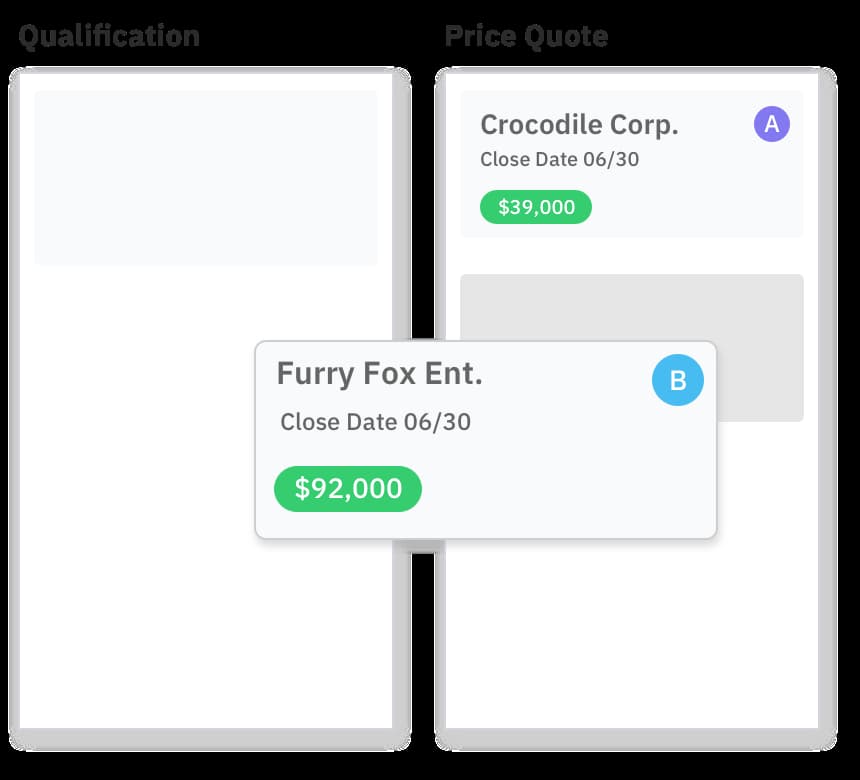Click Close Date on Furry Fox card
Image resolution: width=860 pixels, height=780 pixels.
375,422
